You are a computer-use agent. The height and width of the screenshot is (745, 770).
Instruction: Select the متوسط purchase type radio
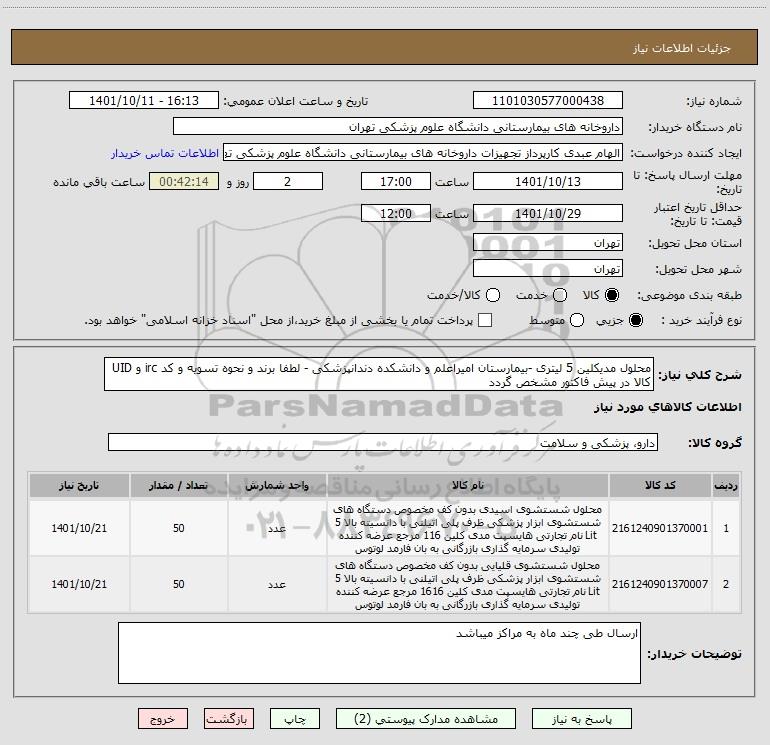[x=577, y=320]
